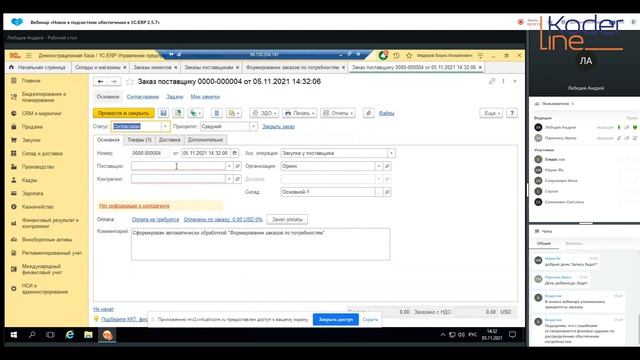The height and width of the screenshot is (360, 640).
Task: Click the Закрыть заказ link
Action: coord(278,127)
